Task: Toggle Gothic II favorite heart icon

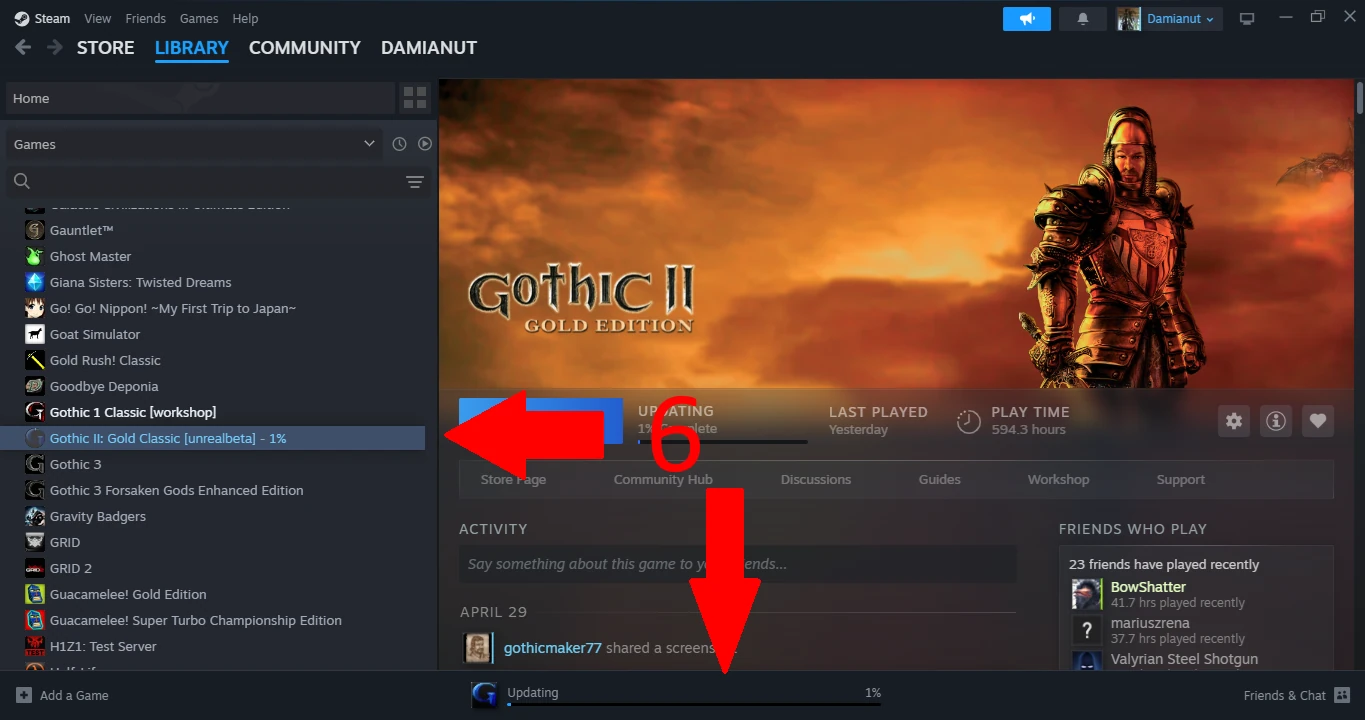Action: pos(1318,421)
